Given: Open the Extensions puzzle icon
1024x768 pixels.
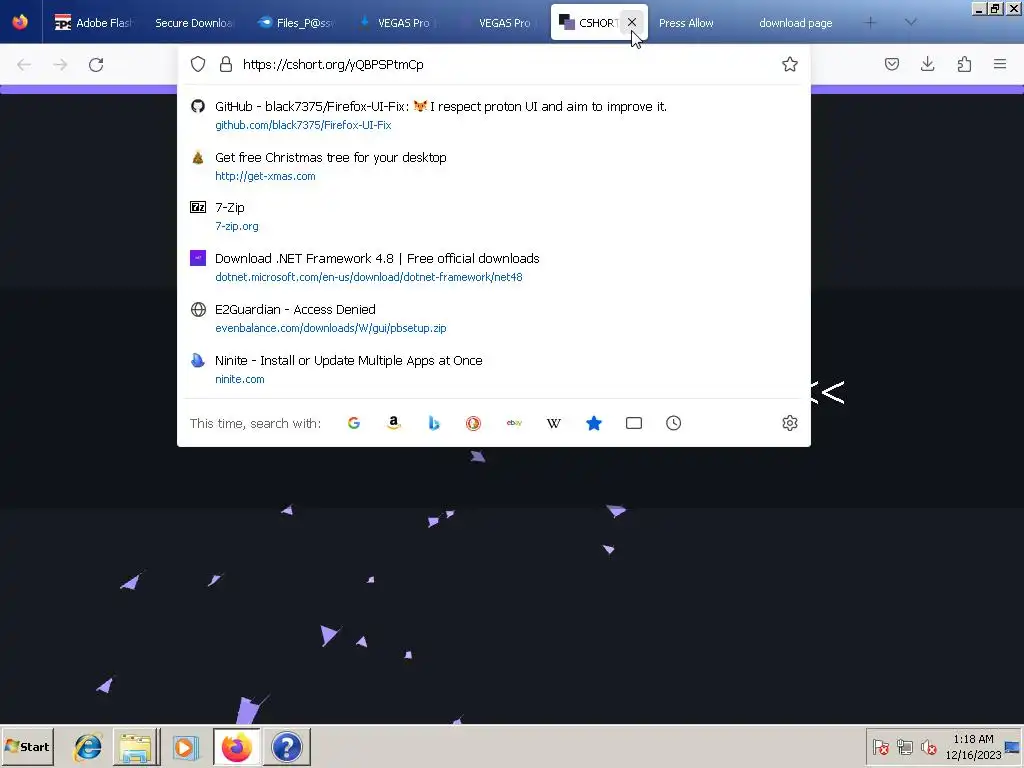Looking at the screenshot, I should tap(964, 64).
